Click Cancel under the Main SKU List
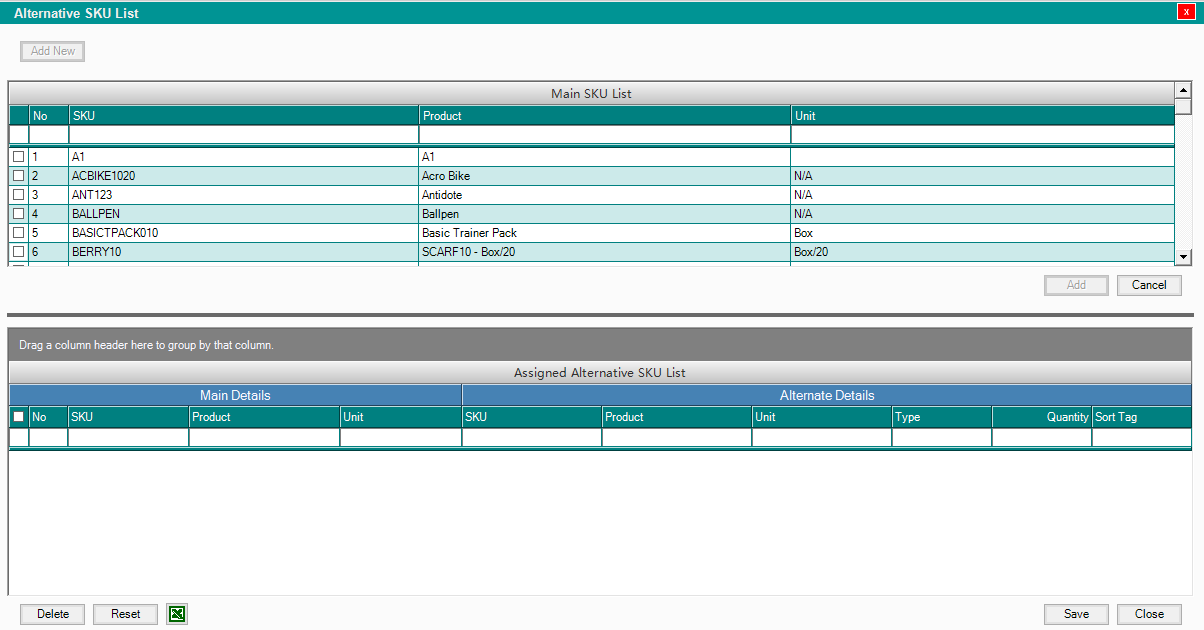This screenshot has width=1204, height=630. [x=1149, y=285]
